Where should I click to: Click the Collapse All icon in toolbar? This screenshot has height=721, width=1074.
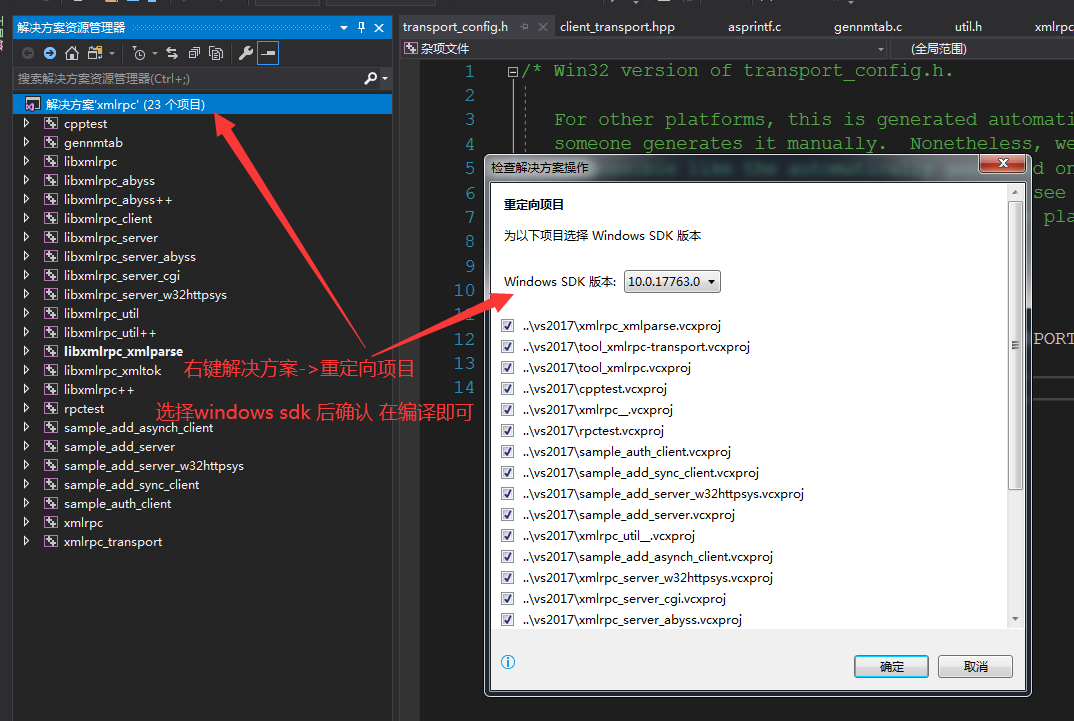[195, 54]
